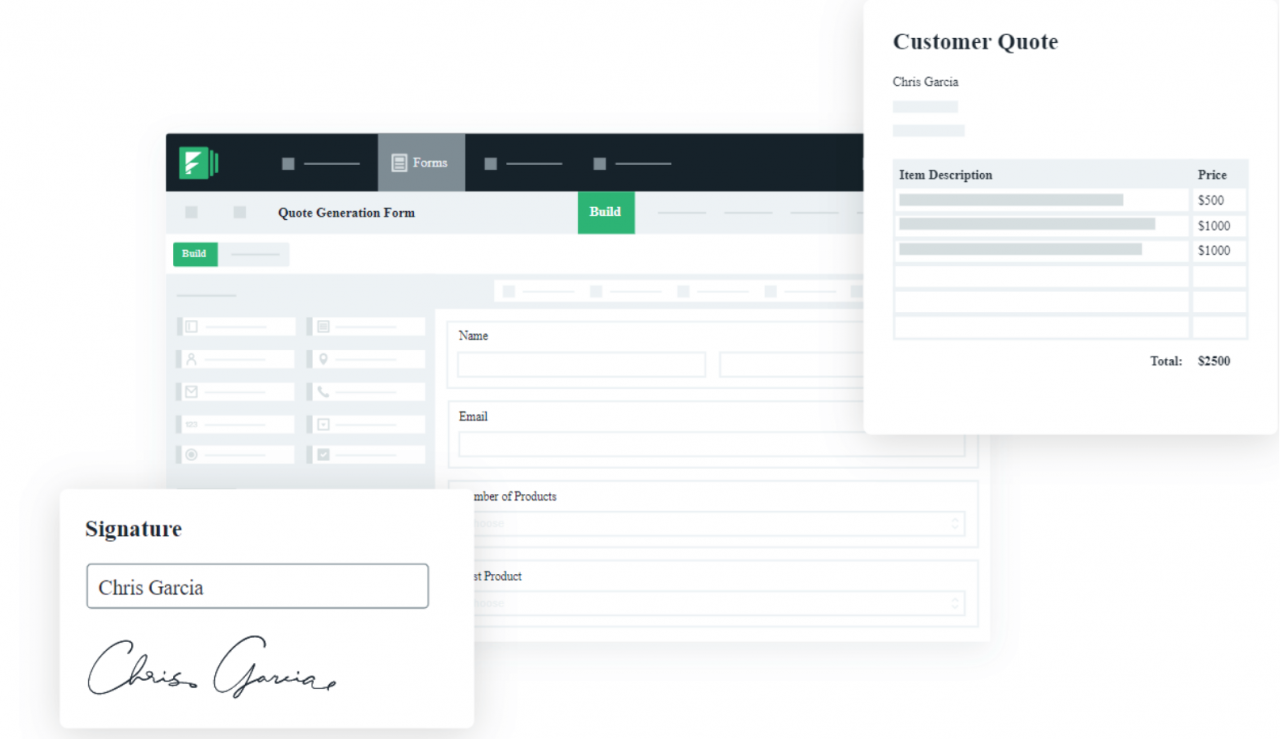Click the $2500 Total in Customer Quote
Viewport: 1280px width, 739px height.
pyautogui.click(x=1213, y=361)
